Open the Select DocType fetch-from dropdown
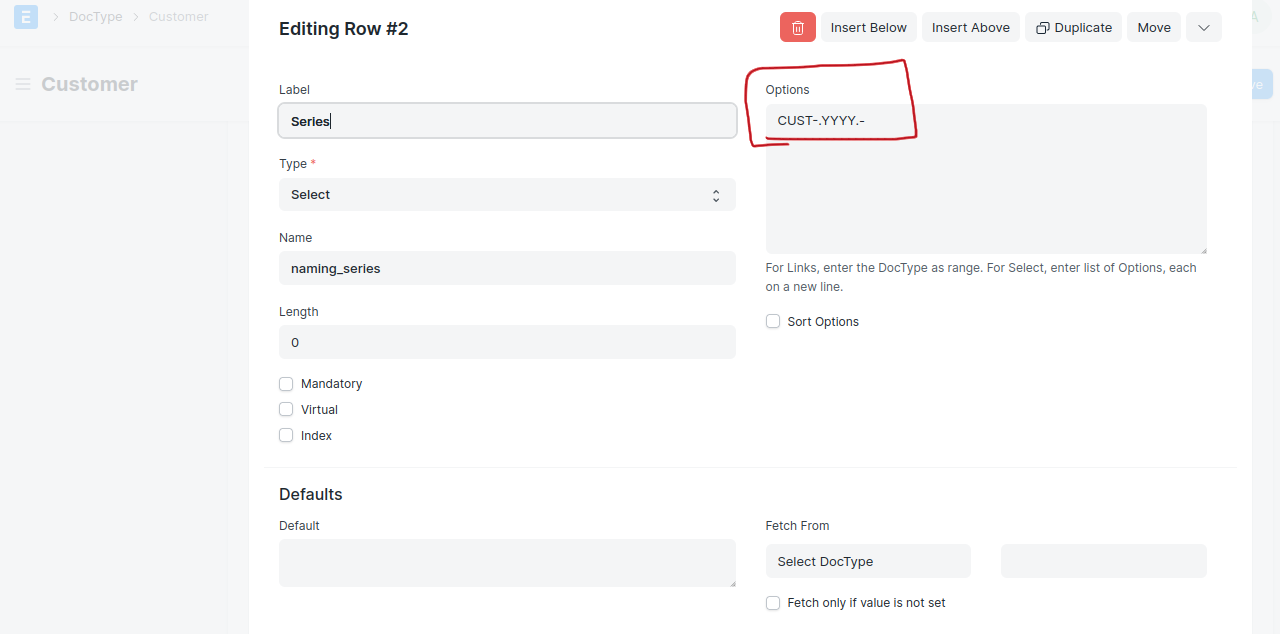This screenshot has width=1280, height=640. pos(868,562)
